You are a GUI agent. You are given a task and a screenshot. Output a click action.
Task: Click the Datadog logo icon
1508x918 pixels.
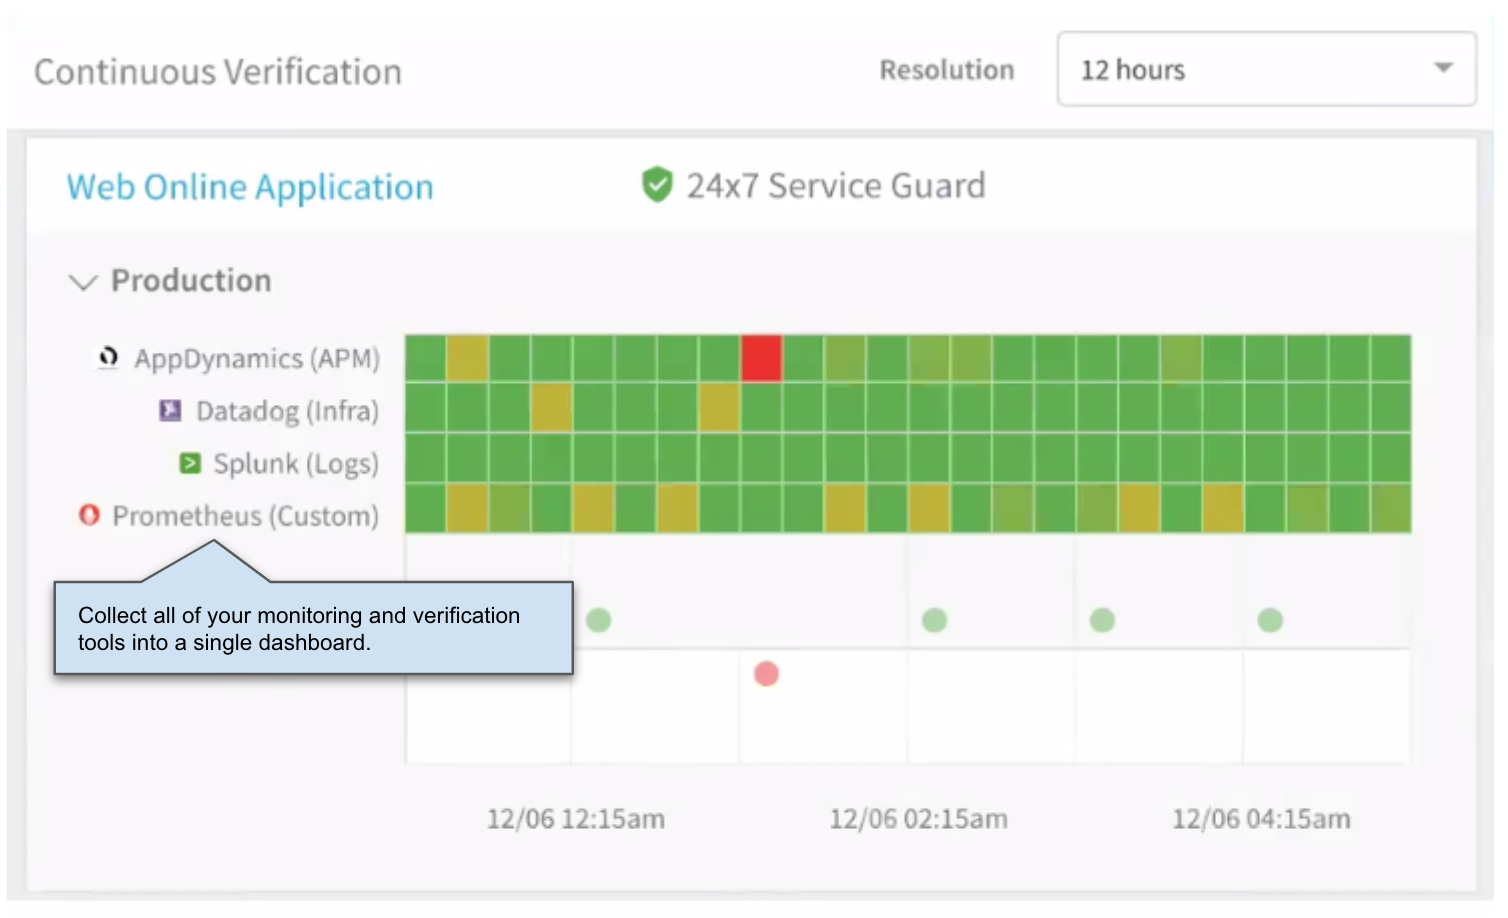point(171,410)
